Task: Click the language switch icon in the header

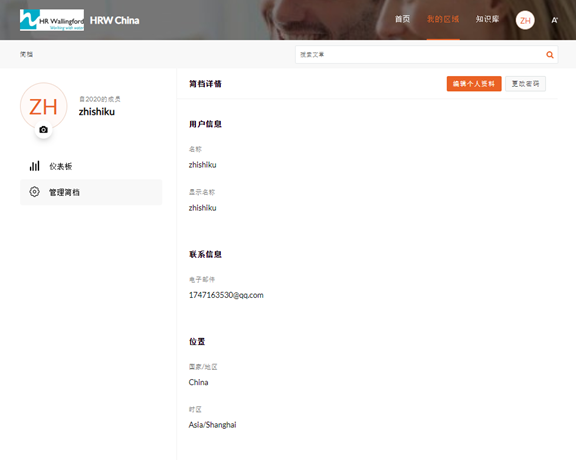Action: click(554, 20)
